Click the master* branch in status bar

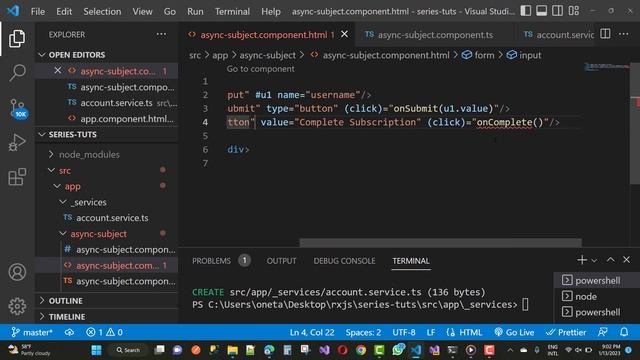coord(32,332)
